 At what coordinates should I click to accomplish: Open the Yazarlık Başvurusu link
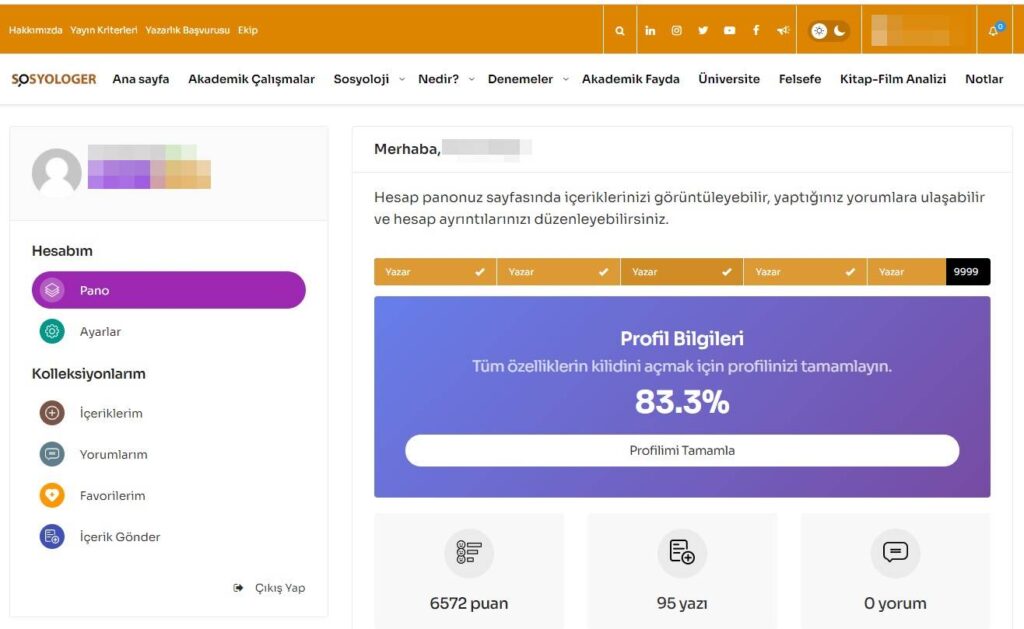187,30
